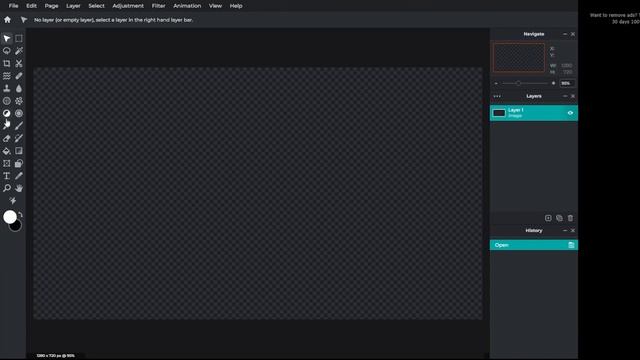
Task: Delete layer using trash icon
Action: [570, 218]
